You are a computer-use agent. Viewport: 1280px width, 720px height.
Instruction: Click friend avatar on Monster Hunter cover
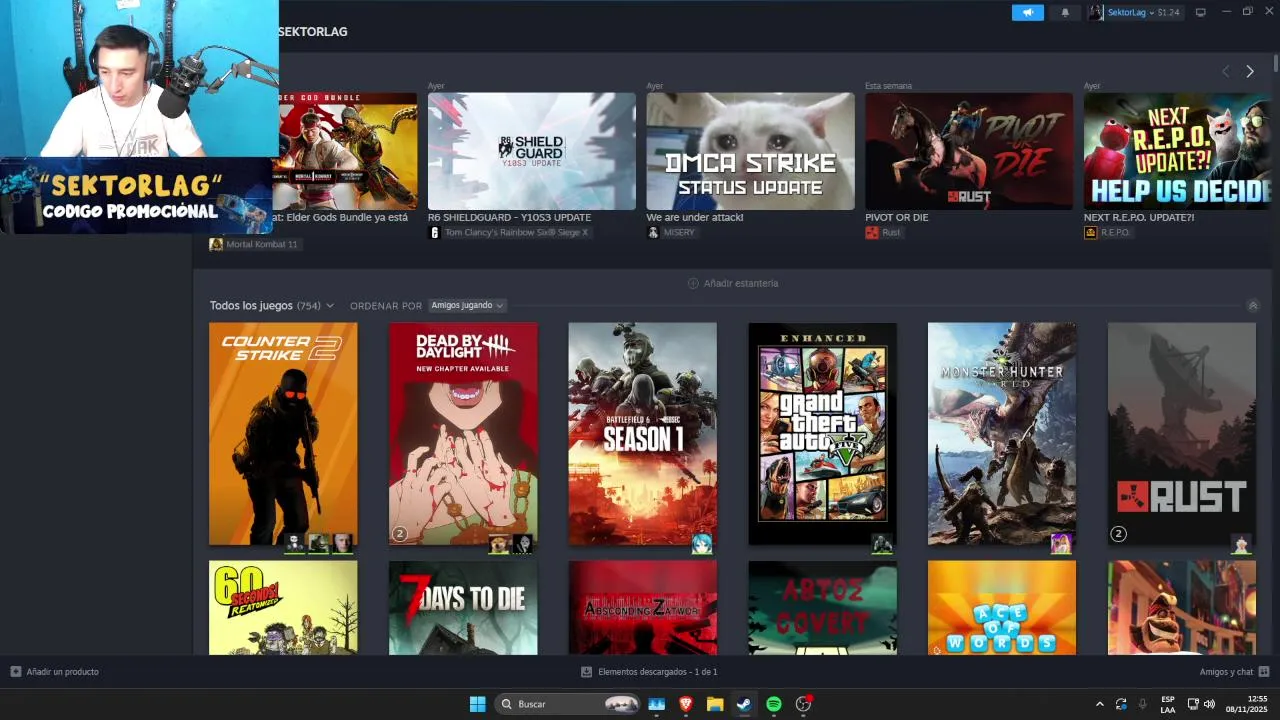[x=1061, y=543]
